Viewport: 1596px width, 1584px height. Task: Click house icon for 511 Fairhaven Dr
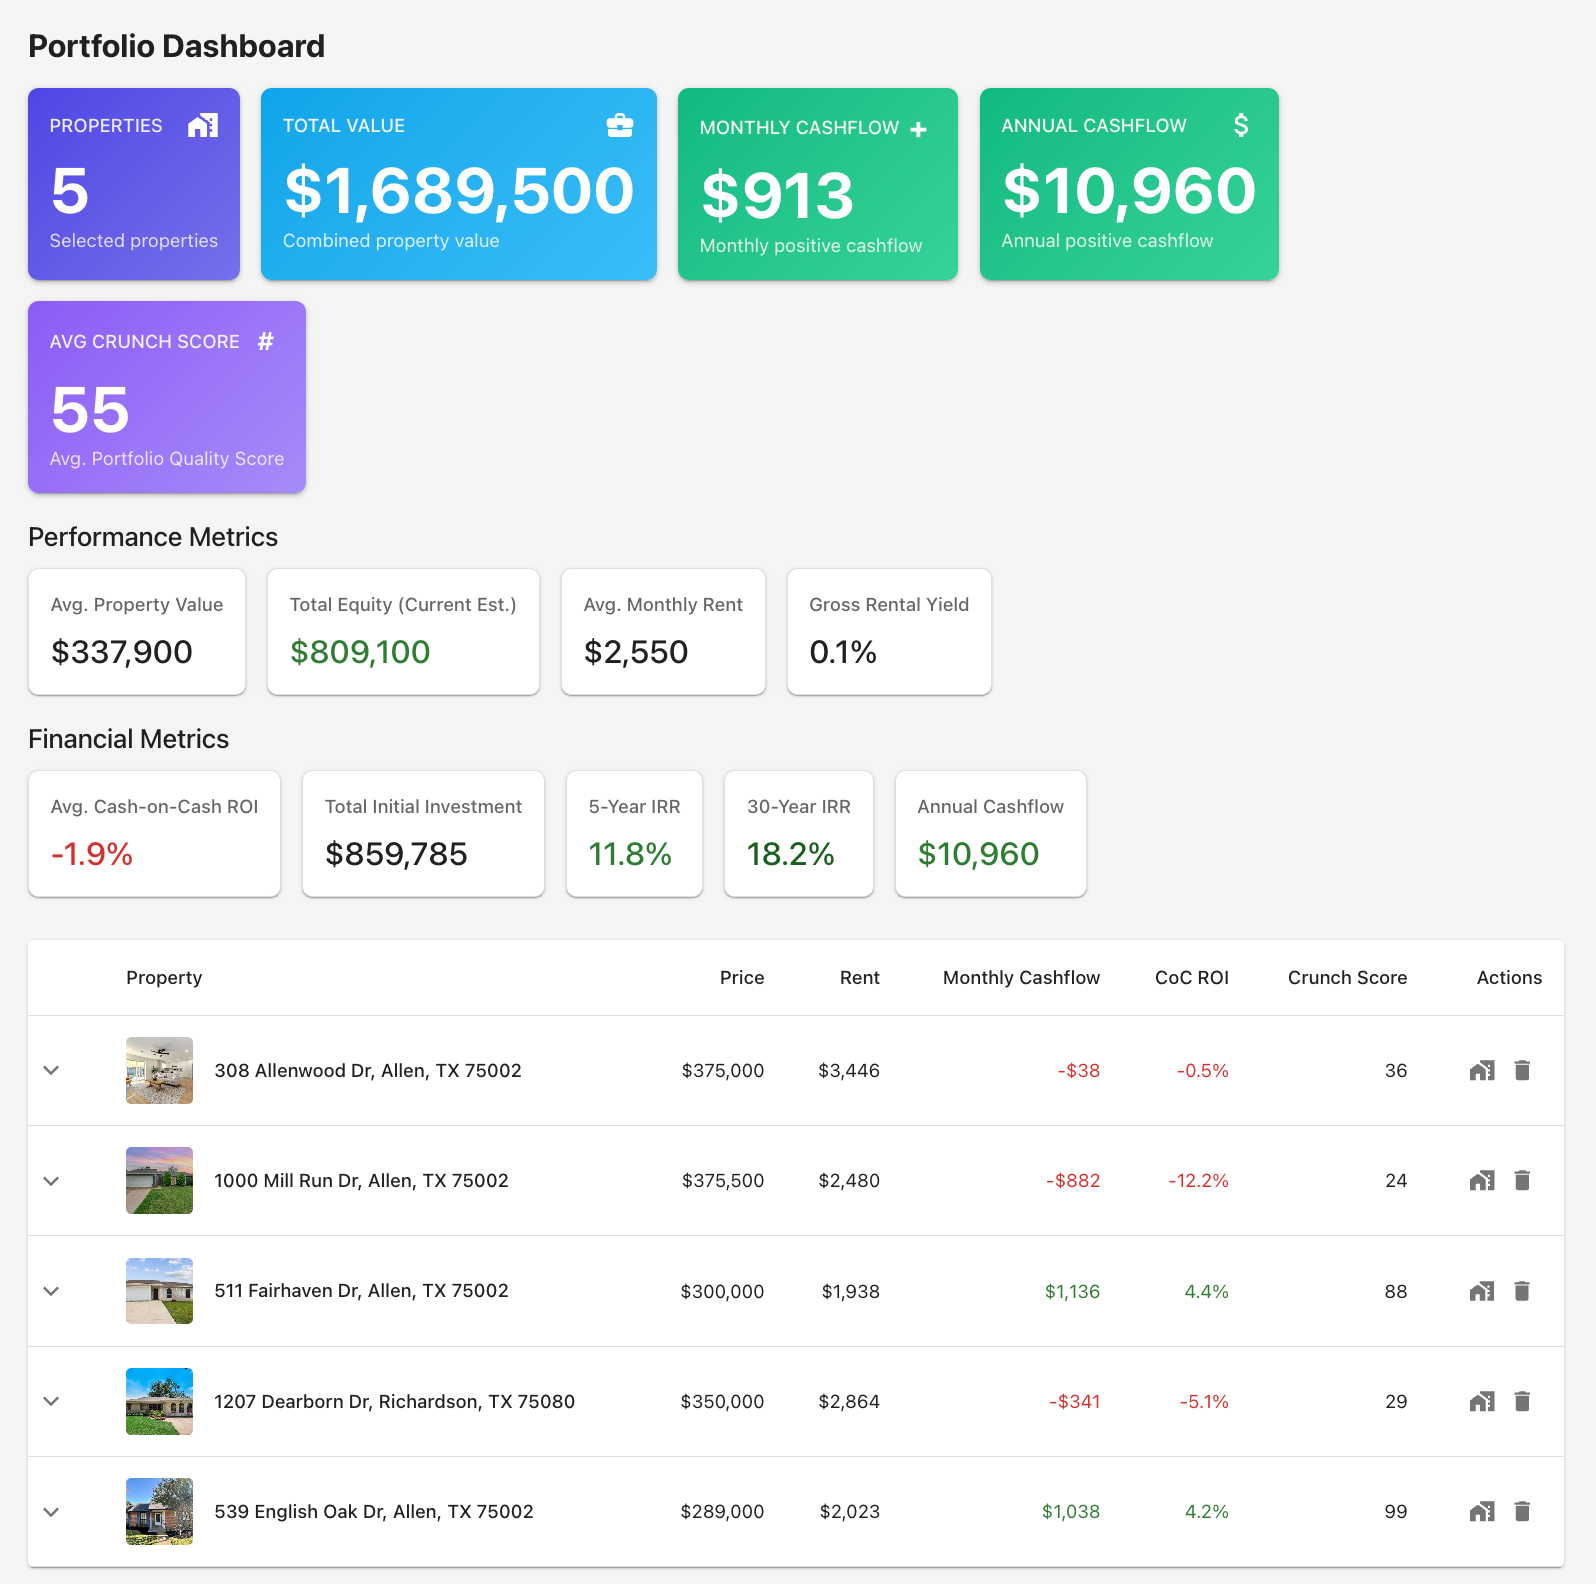point(1482,1291)
